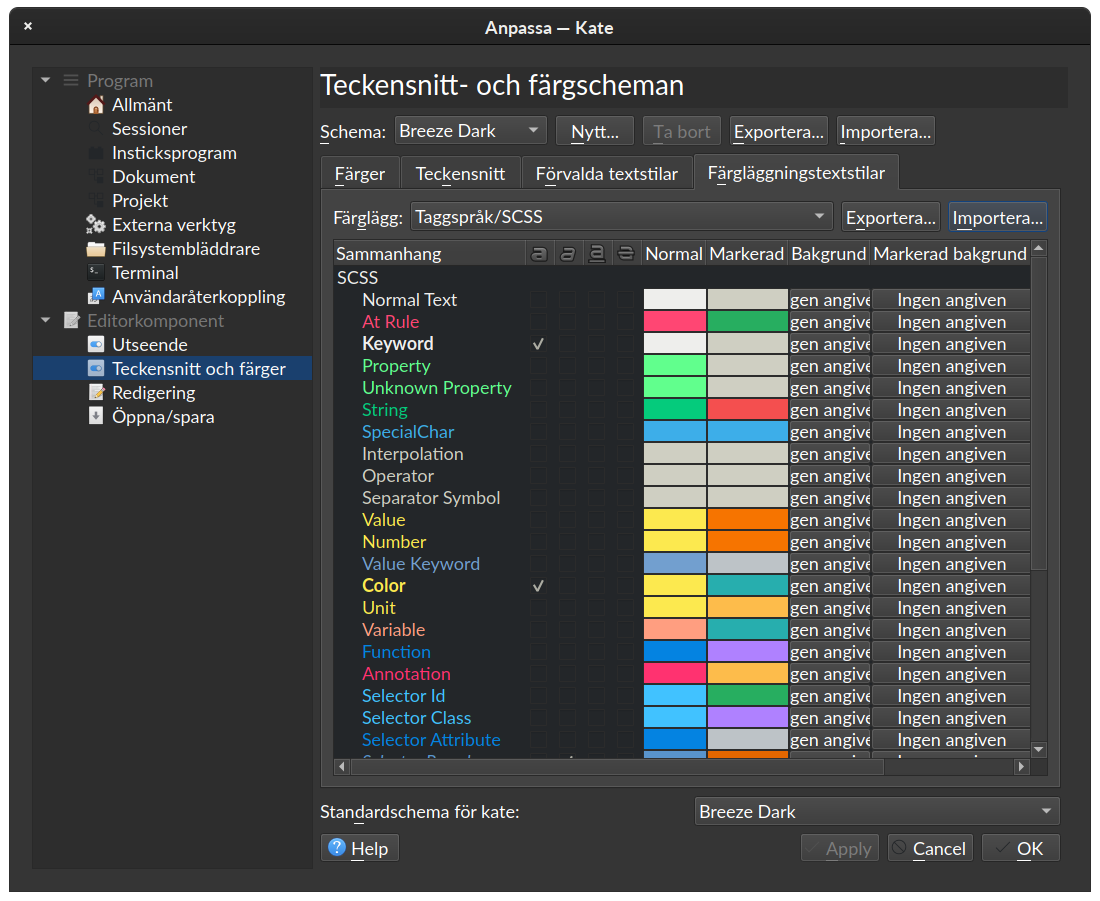Click the Sammanhang column header
Screen dimensions: 1100x901
429,253
